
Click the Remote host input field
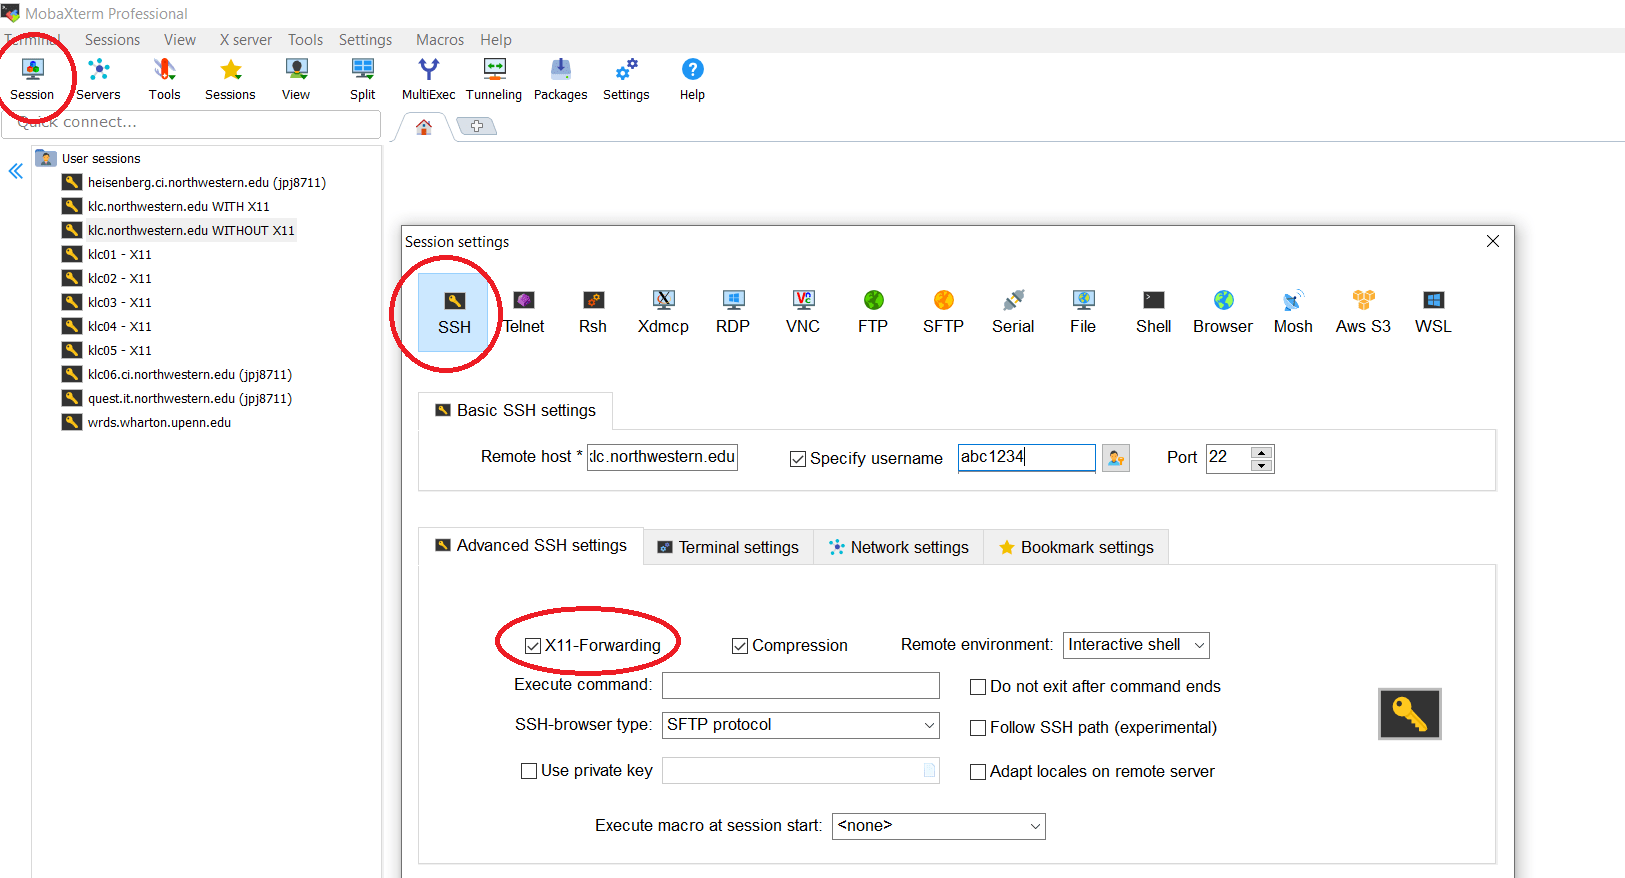click(x=662, y=457)
